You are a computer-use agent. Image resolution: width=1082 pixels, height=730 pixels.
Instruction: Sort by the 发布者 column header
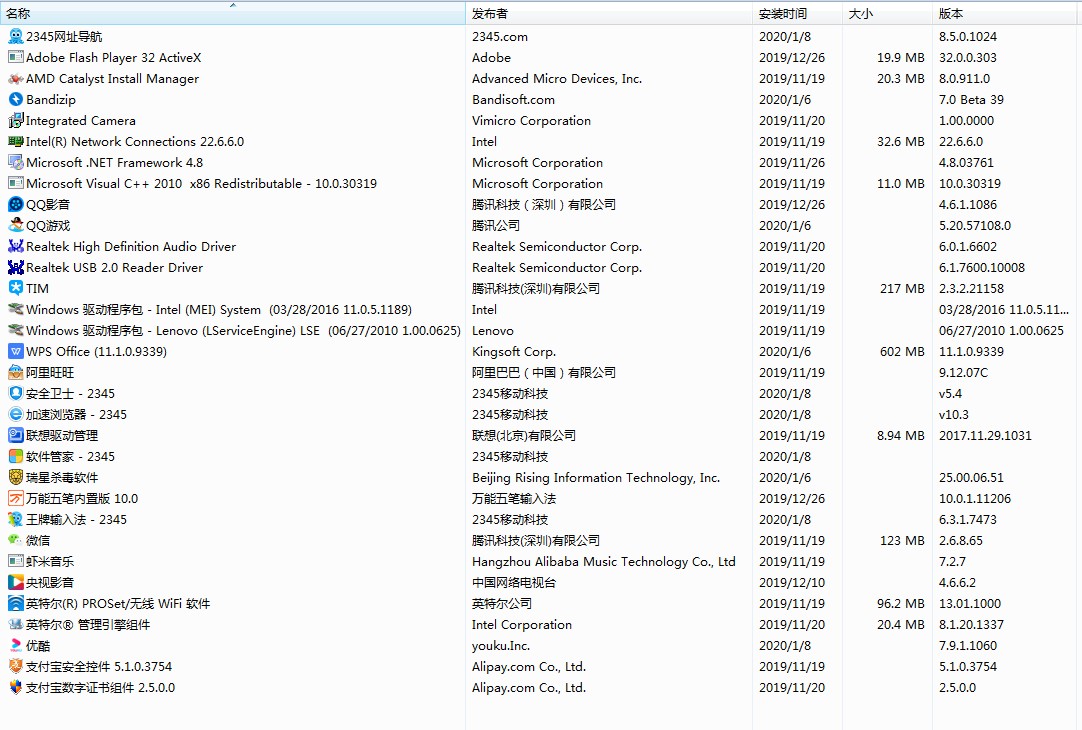(x=609, y=14)
